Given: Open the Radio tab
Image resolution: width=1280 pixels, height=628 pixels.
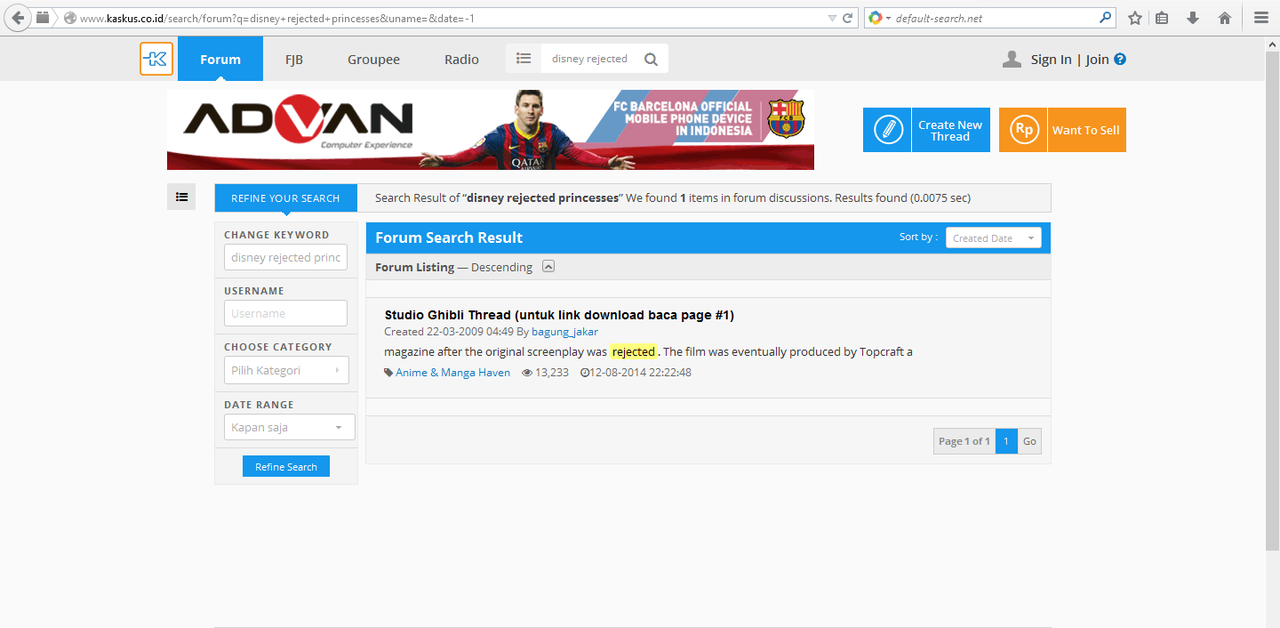Looking at the screenshot, I should [x=462, y=59].
